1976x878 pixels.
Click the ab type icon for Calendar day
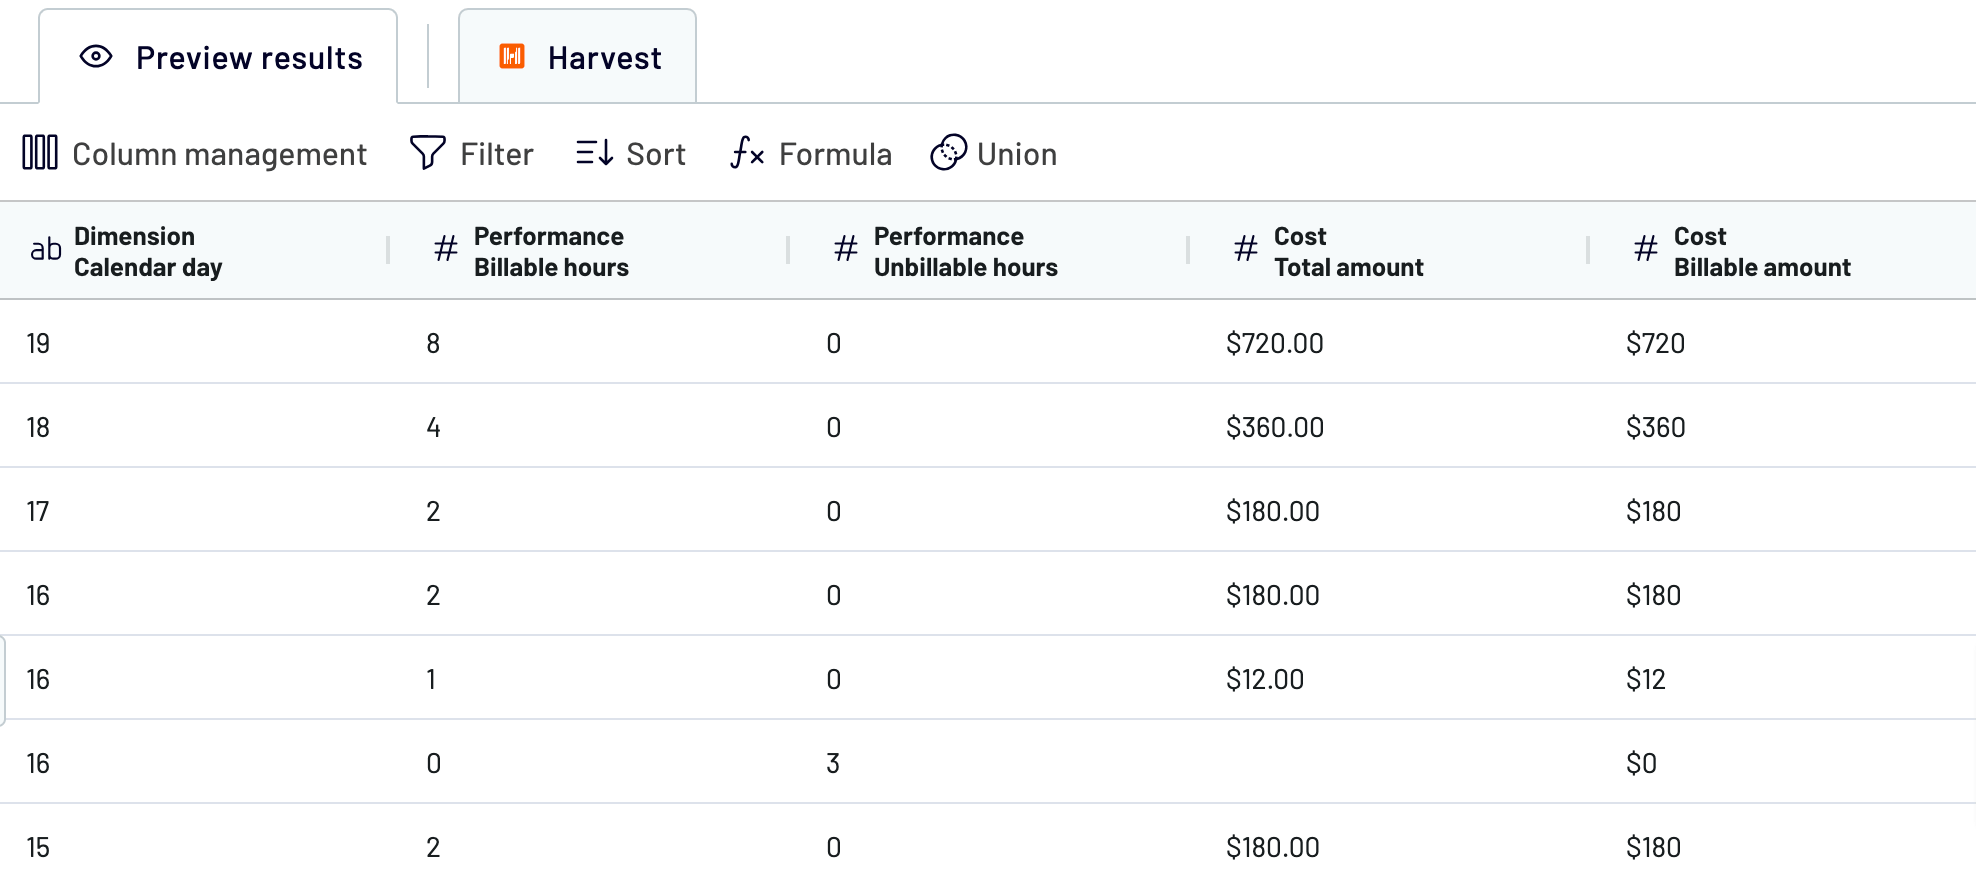click(46, 250)
